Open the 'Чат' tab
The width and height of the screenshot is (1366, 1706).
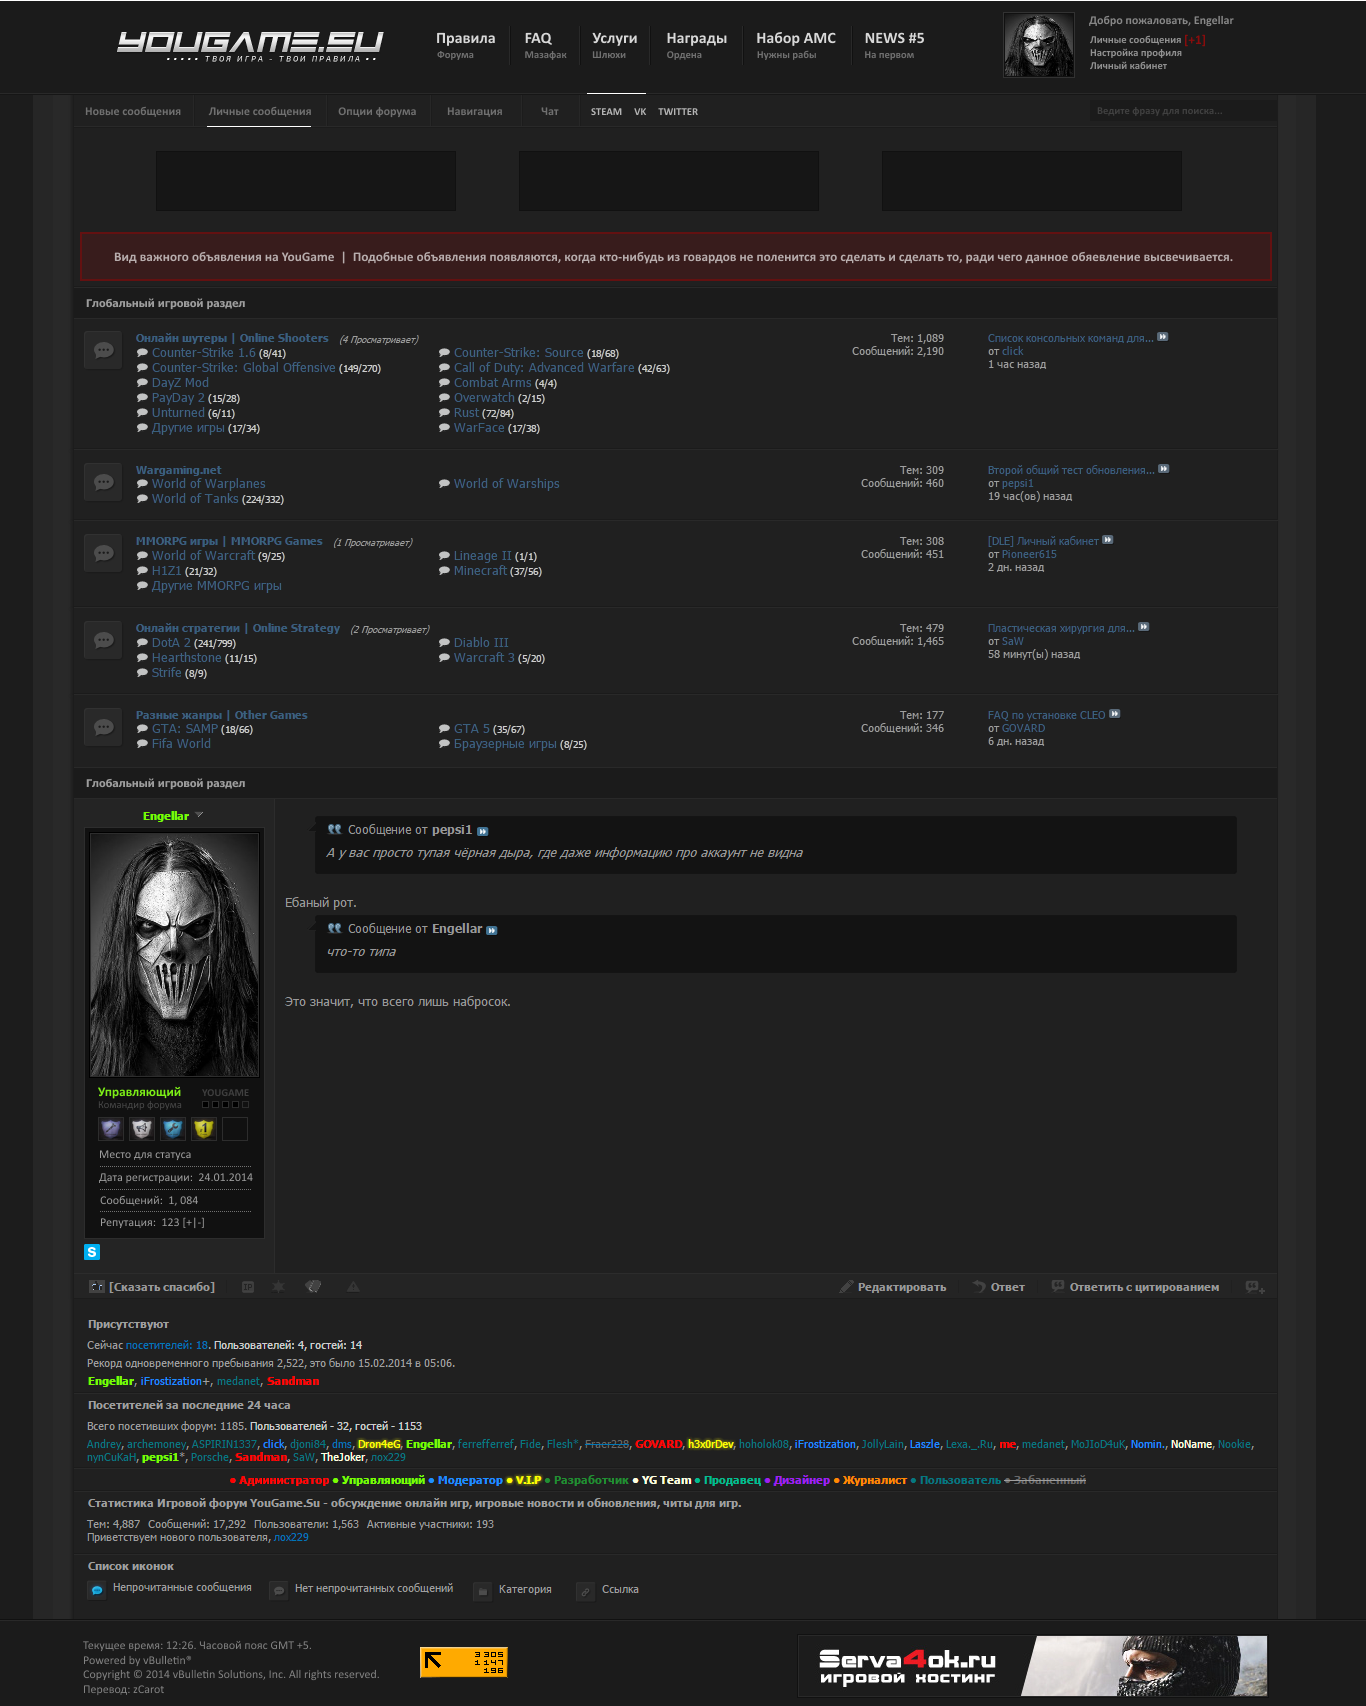(x=550, y=111)
